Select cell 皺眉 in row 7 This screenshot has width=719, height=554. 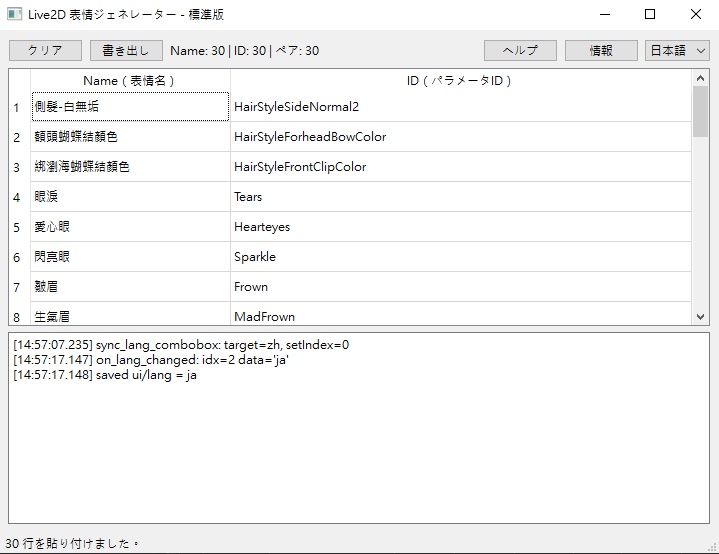[130, 287]
